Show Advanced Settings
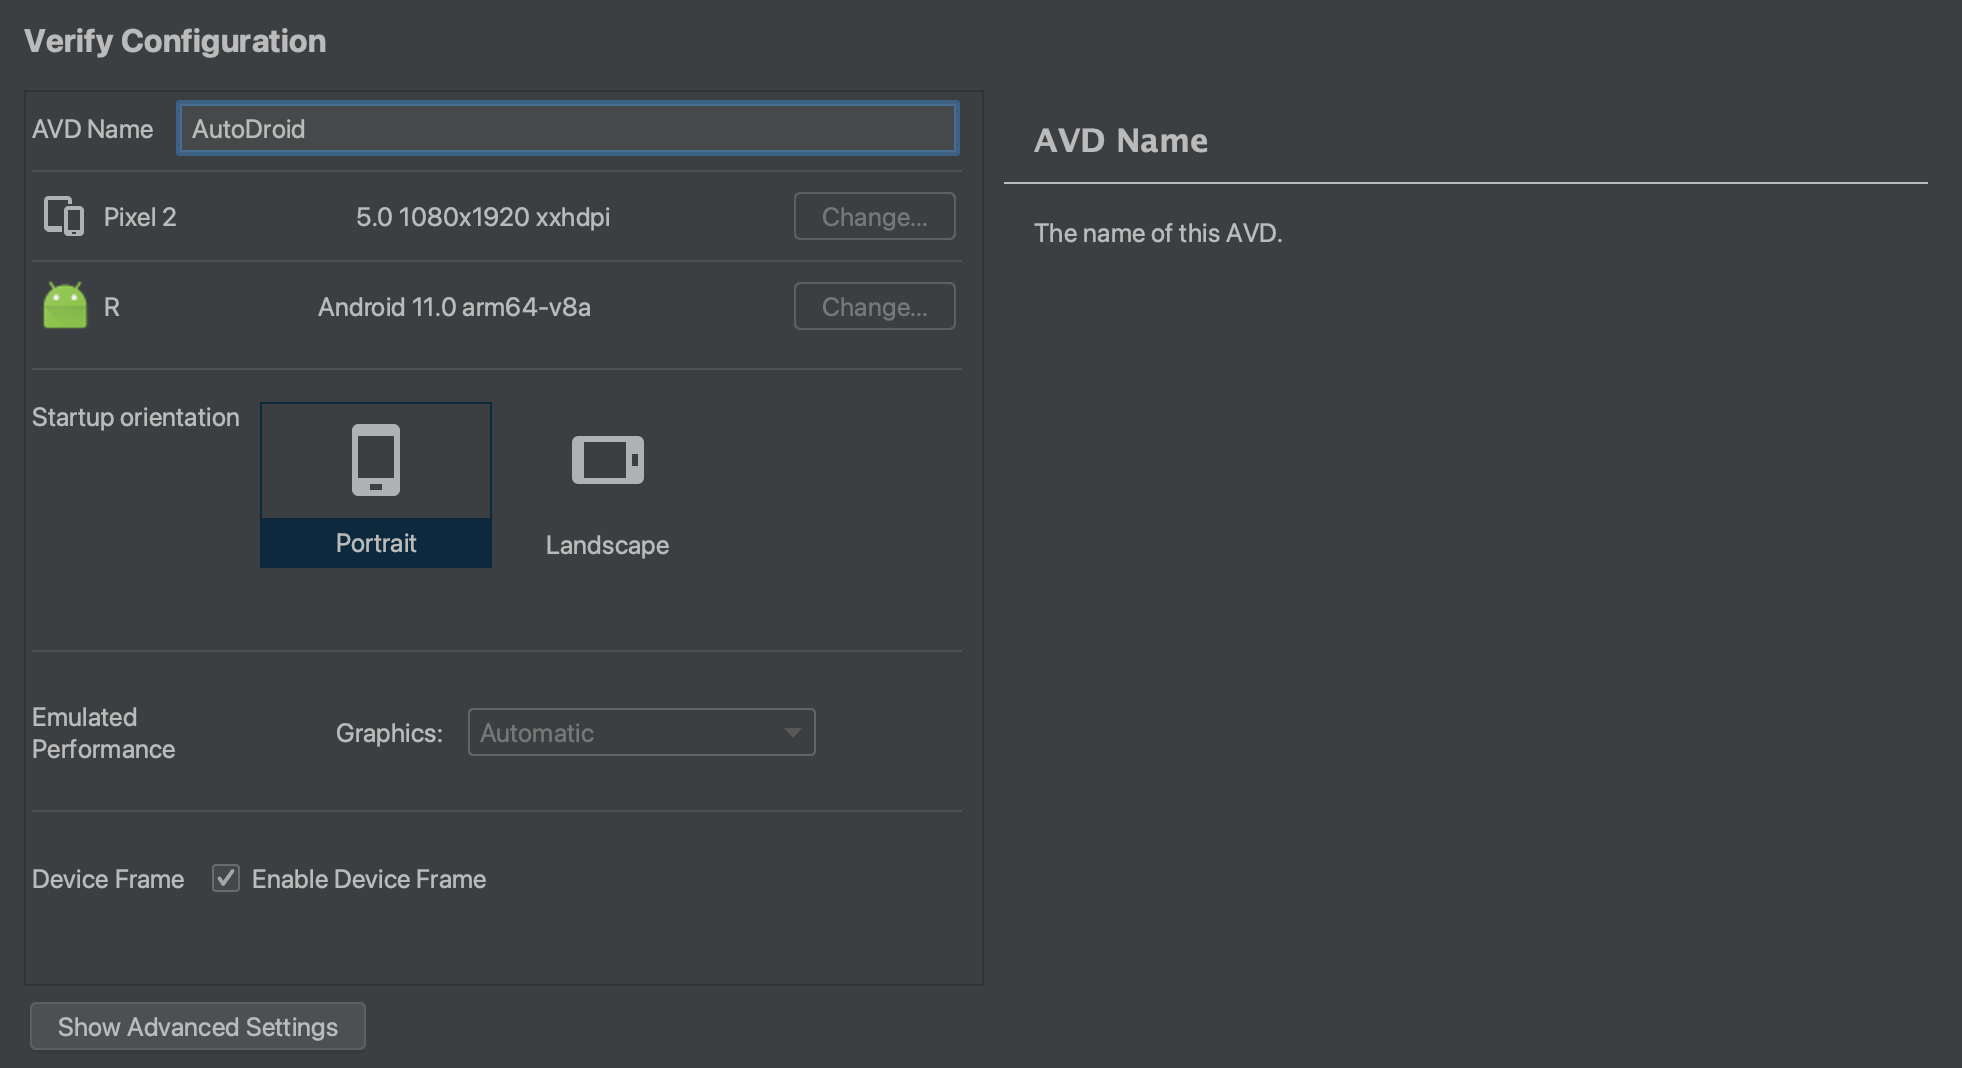This screenshot has height=1068, width=1962. (x=198, y=1027)
